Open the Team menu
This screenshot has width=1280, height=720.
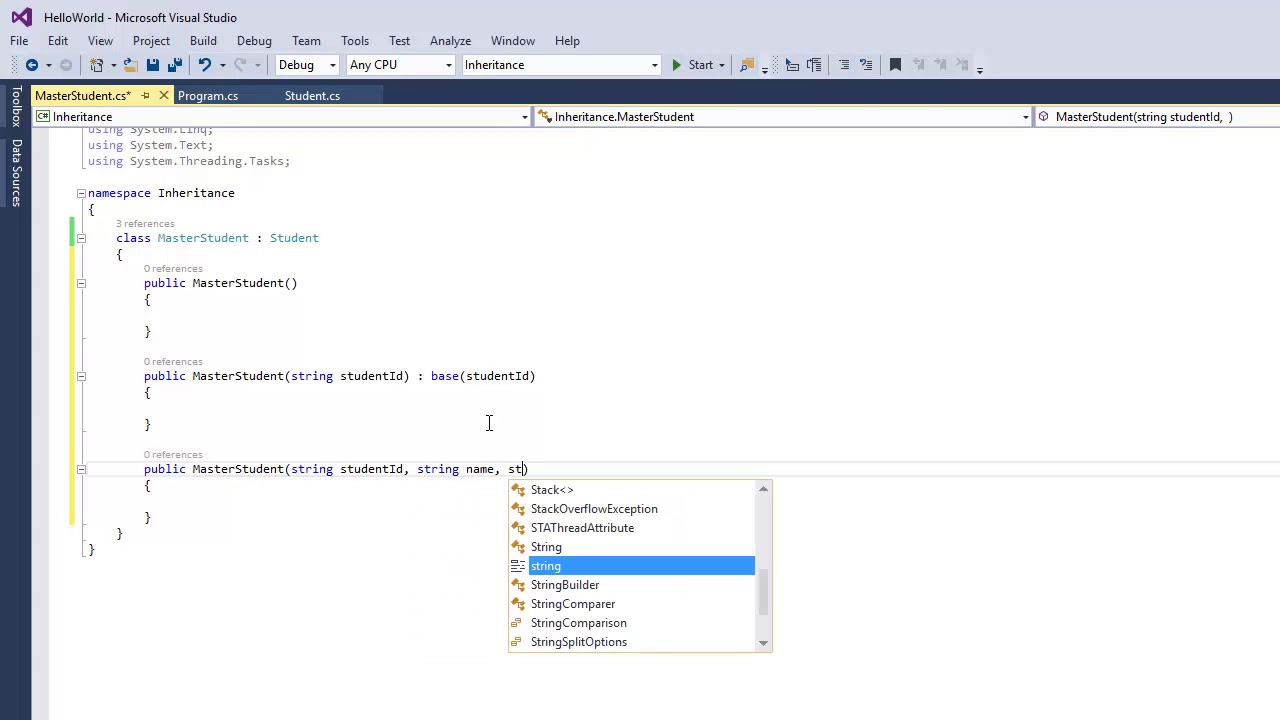pyautogui.click(x=306, y=41)
